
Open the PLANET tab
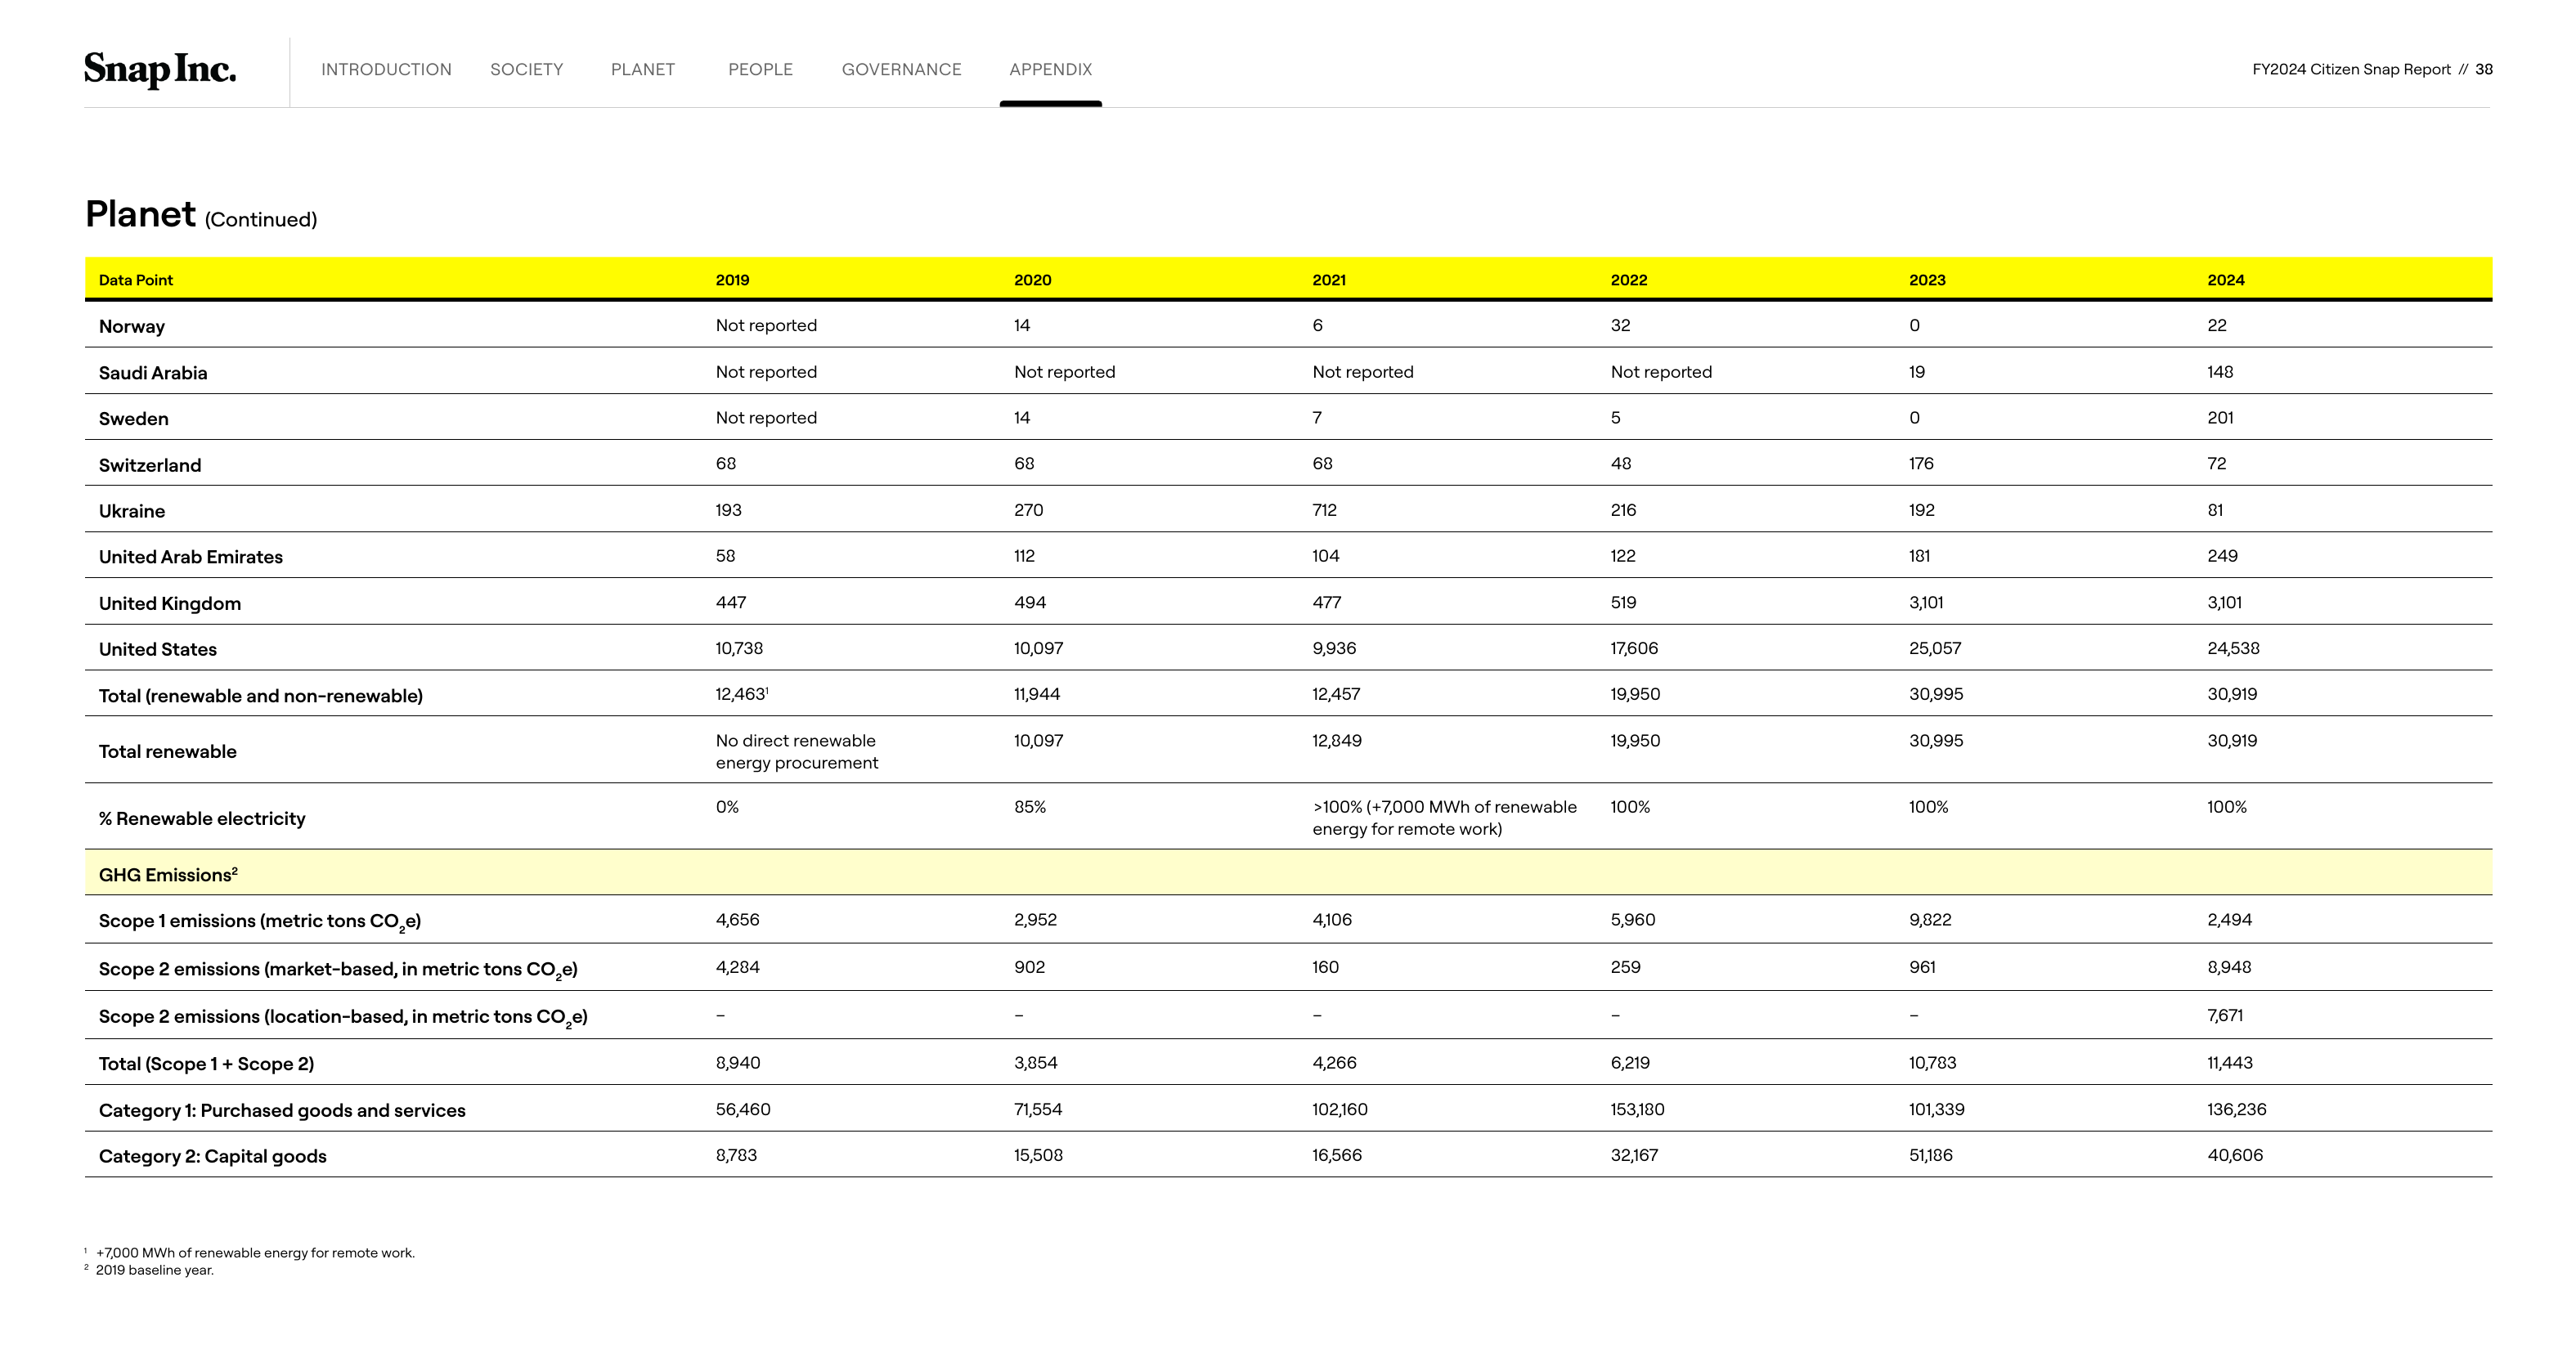pyautogui.click(x=643, y=69)
